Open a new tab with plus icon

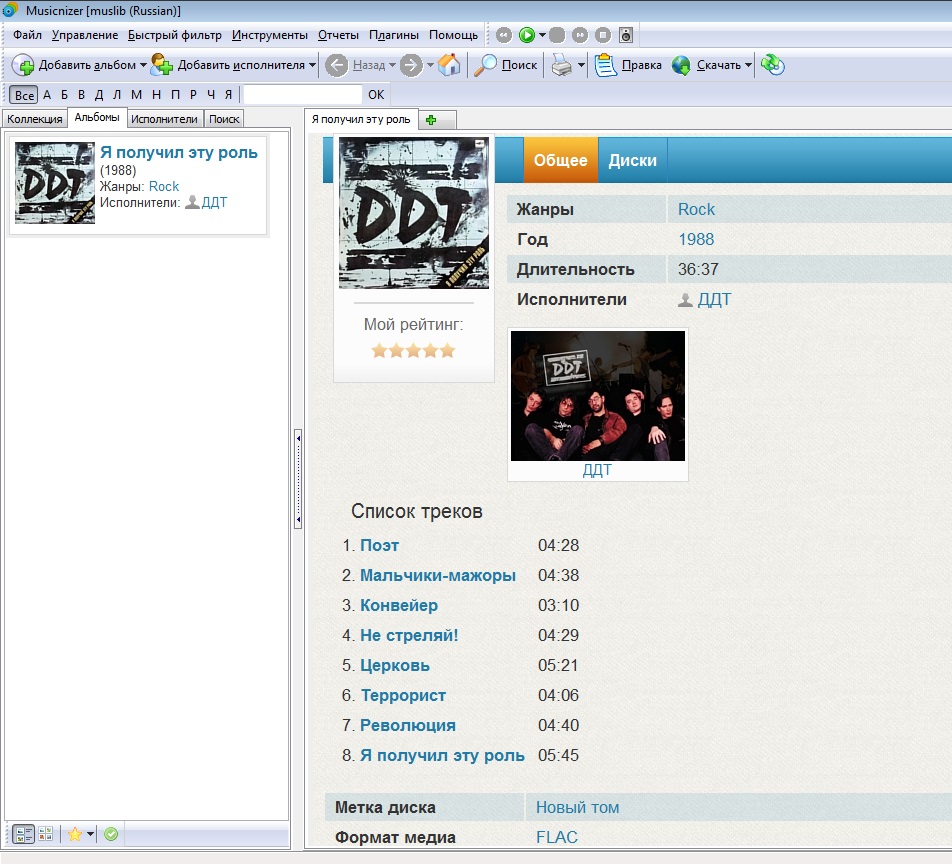coord(431,120)
